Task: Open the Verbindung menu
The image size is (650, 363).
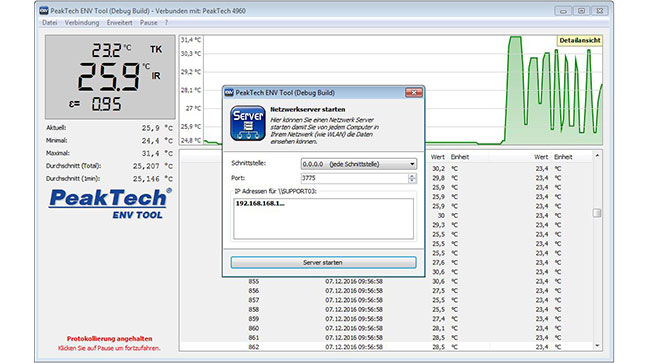Action: 82,23
